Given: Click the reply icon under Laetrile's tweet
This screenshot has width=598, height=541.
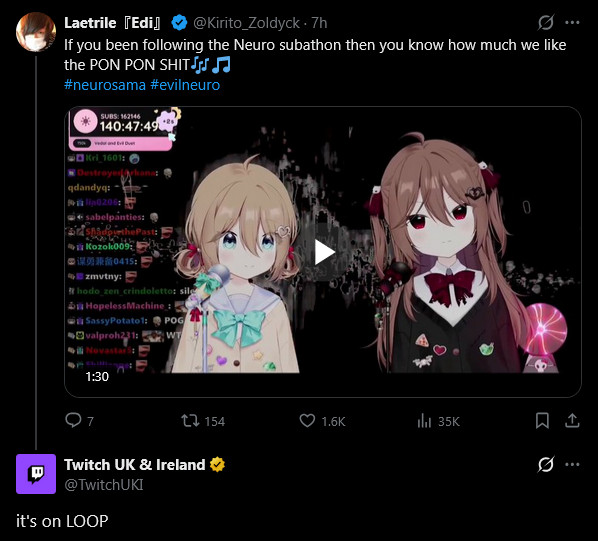Looking at the screenshot, I should 73,421.
